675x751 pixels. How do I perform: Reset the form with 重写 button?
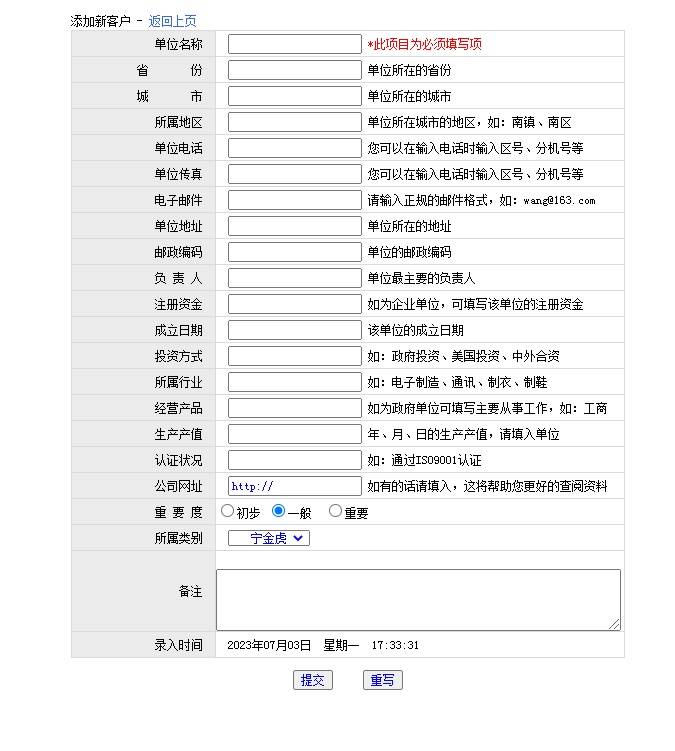(383, 680)
